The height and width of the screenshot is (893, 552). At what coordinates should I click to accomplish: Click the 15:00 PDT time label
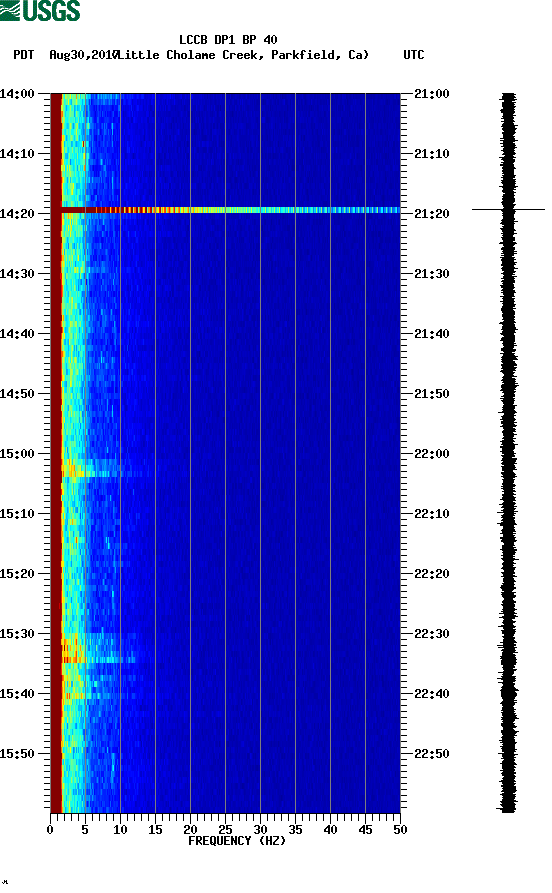tap(17, 454)
